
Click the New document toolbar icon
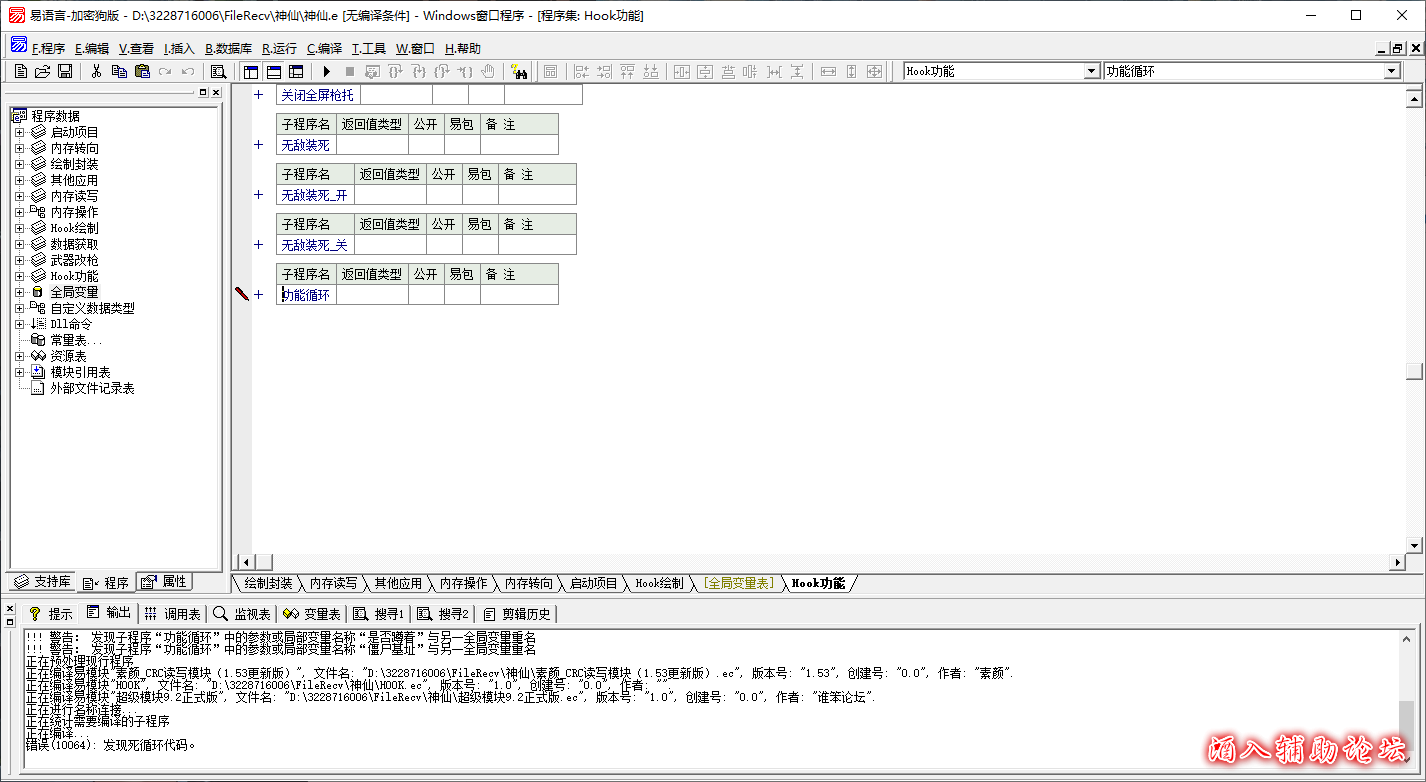21,71
